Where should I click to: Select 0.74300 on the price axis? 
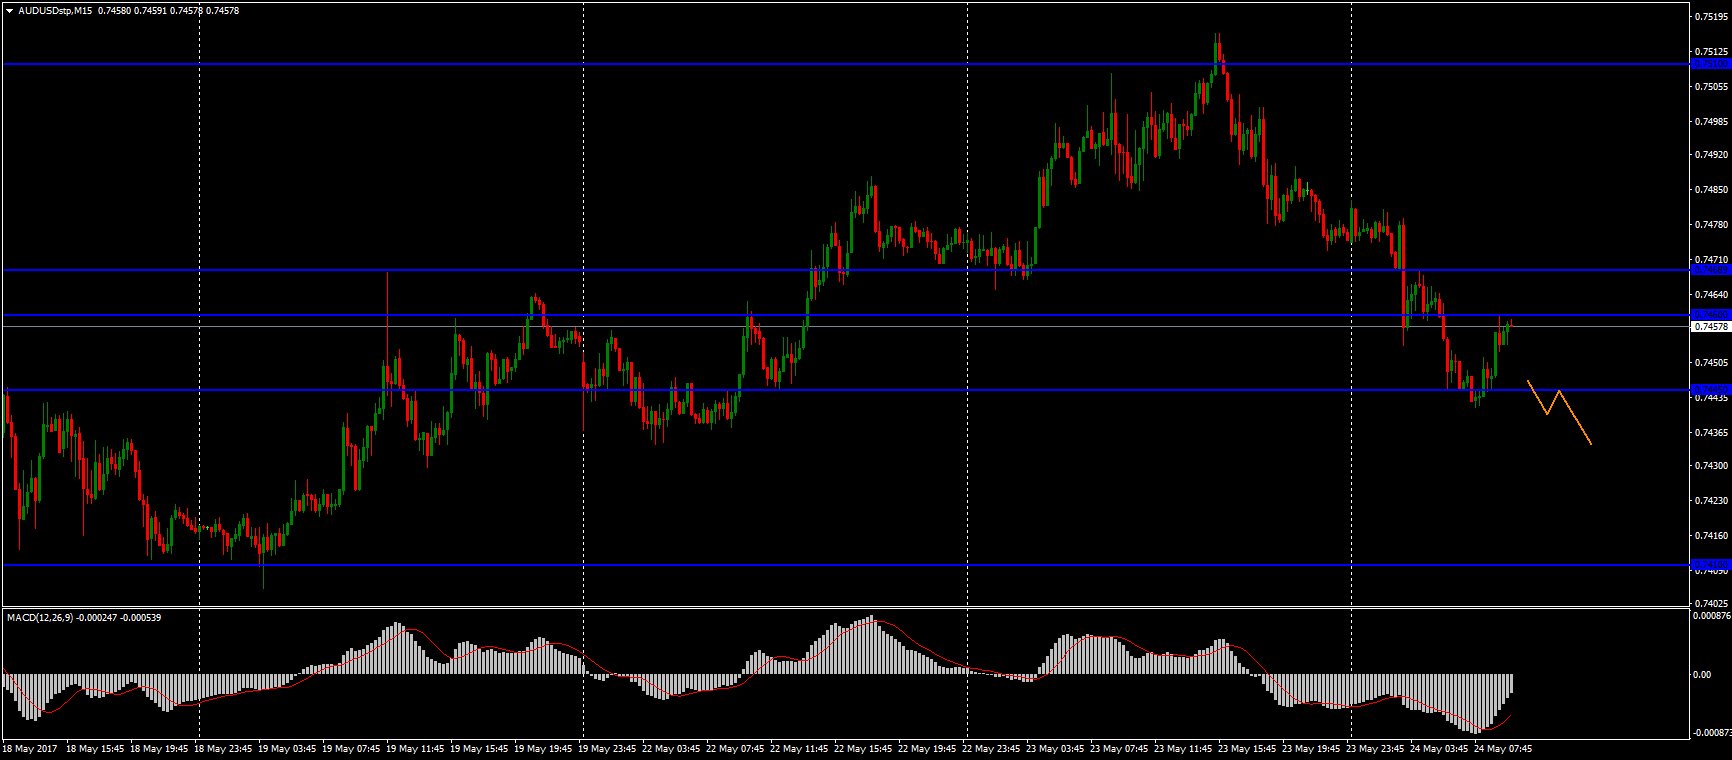(1712, 466)
